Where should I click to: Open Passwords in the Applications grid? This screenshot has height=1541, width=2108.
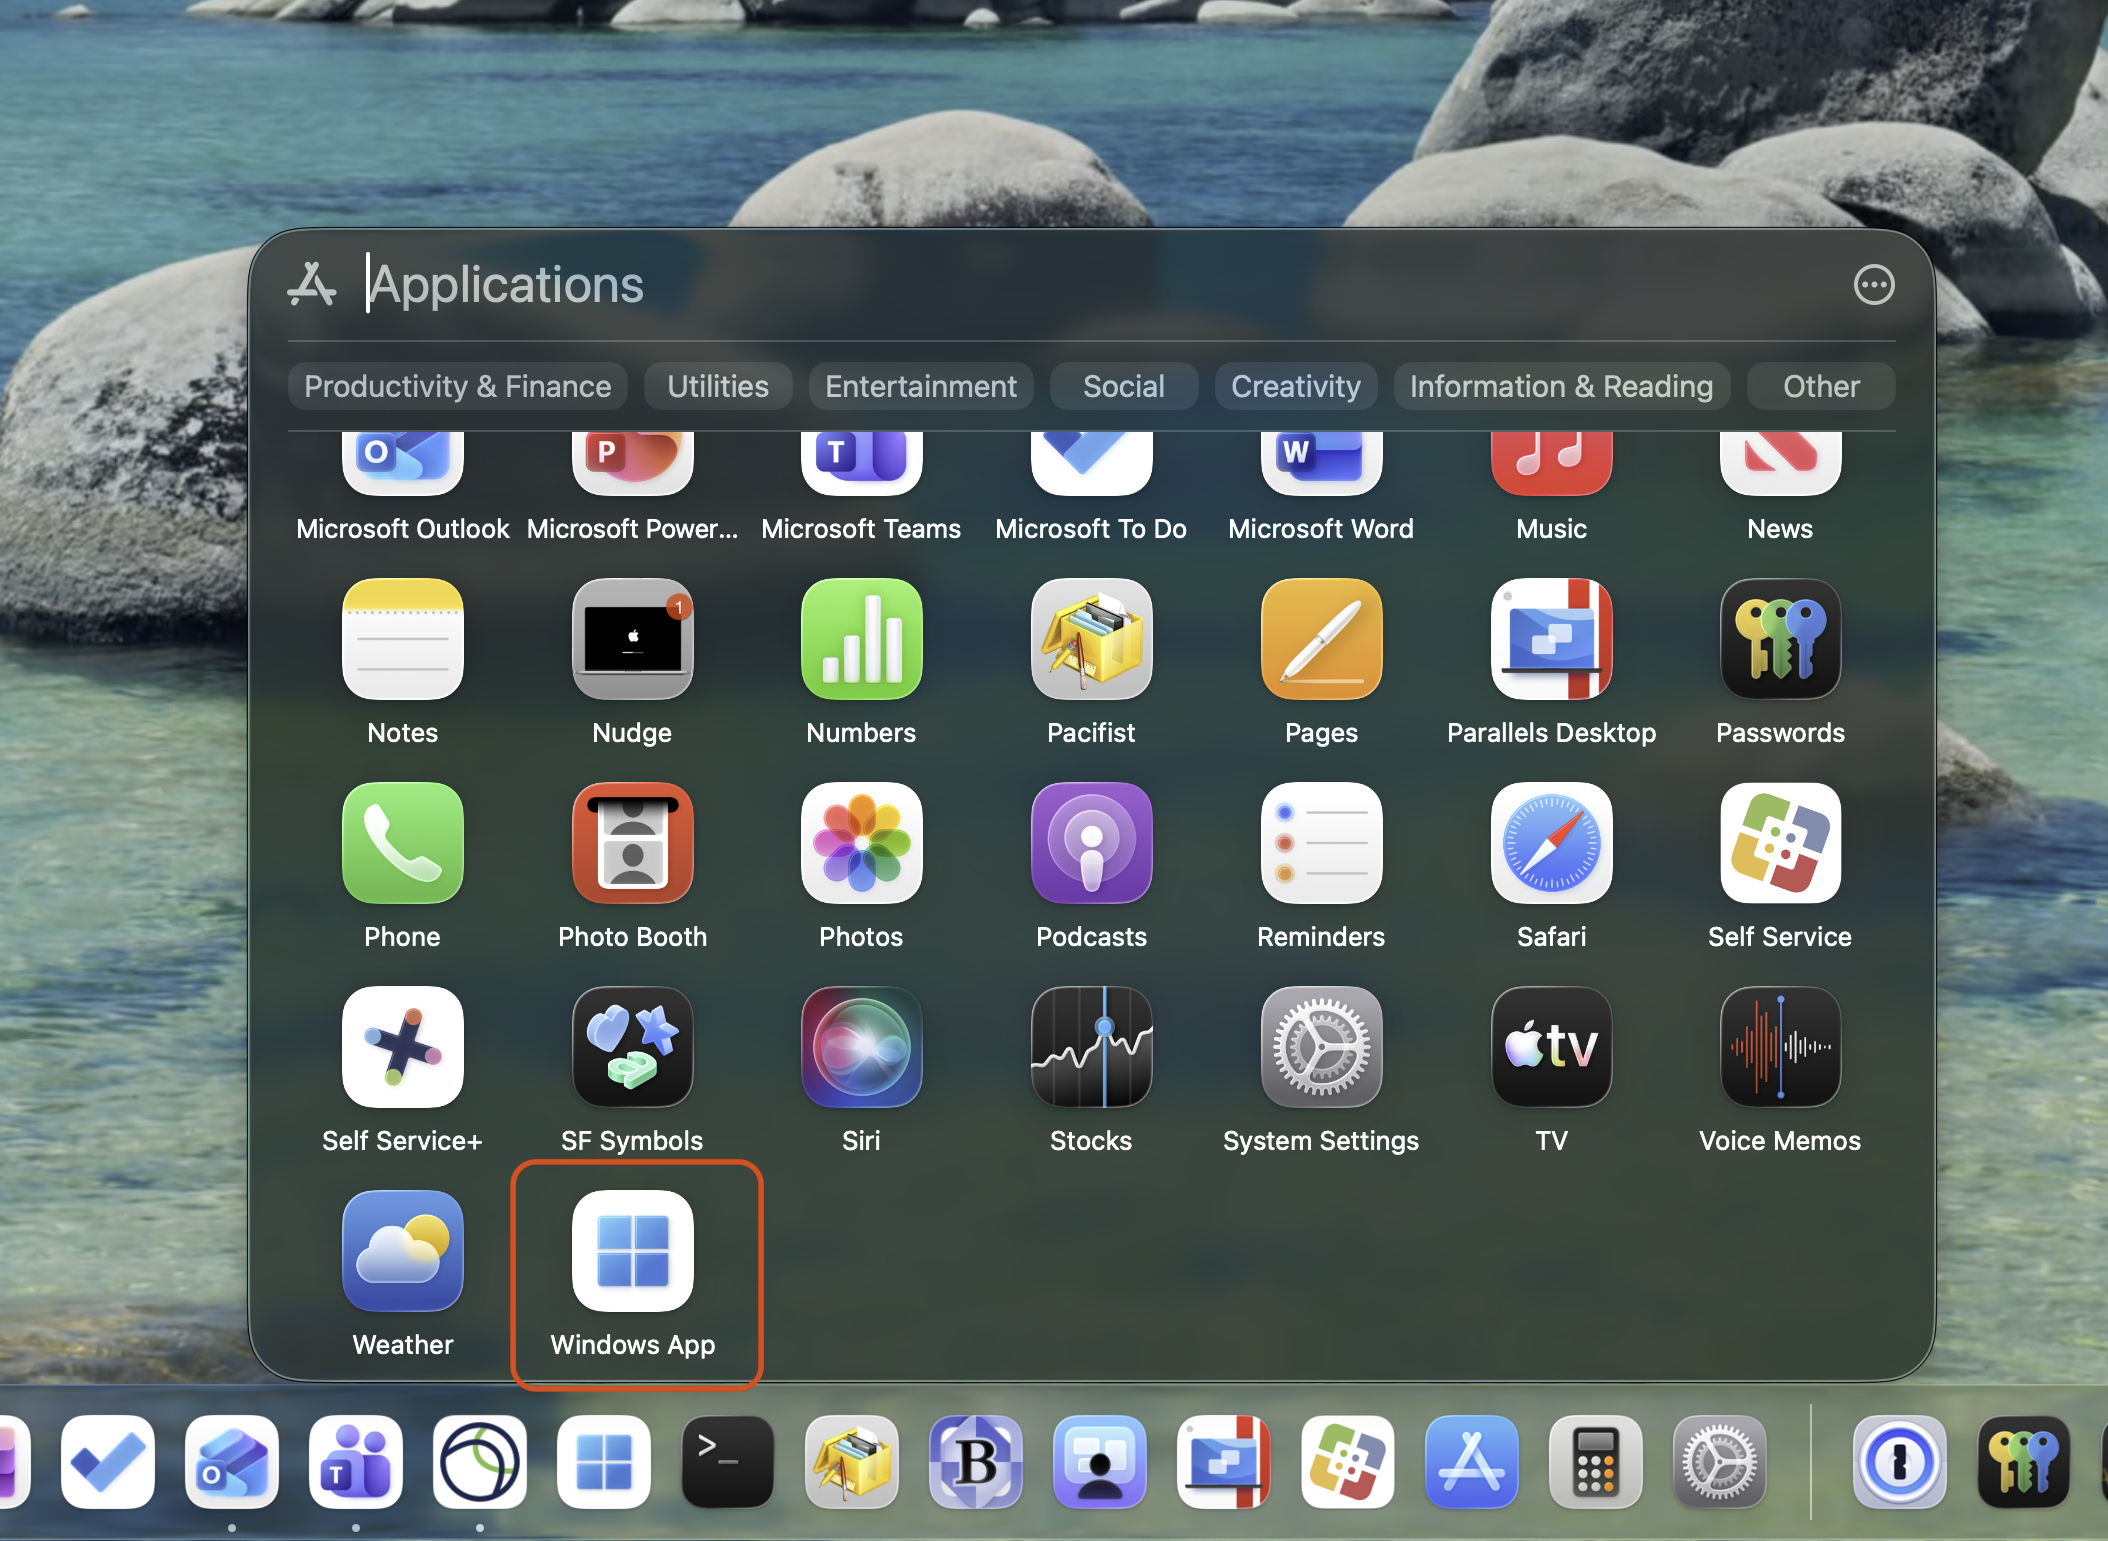pos(1781,640)
